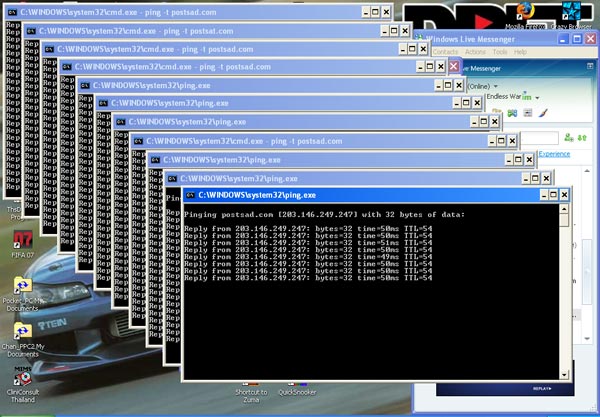Close the Windows Live Messenger window

pos(590,39)
